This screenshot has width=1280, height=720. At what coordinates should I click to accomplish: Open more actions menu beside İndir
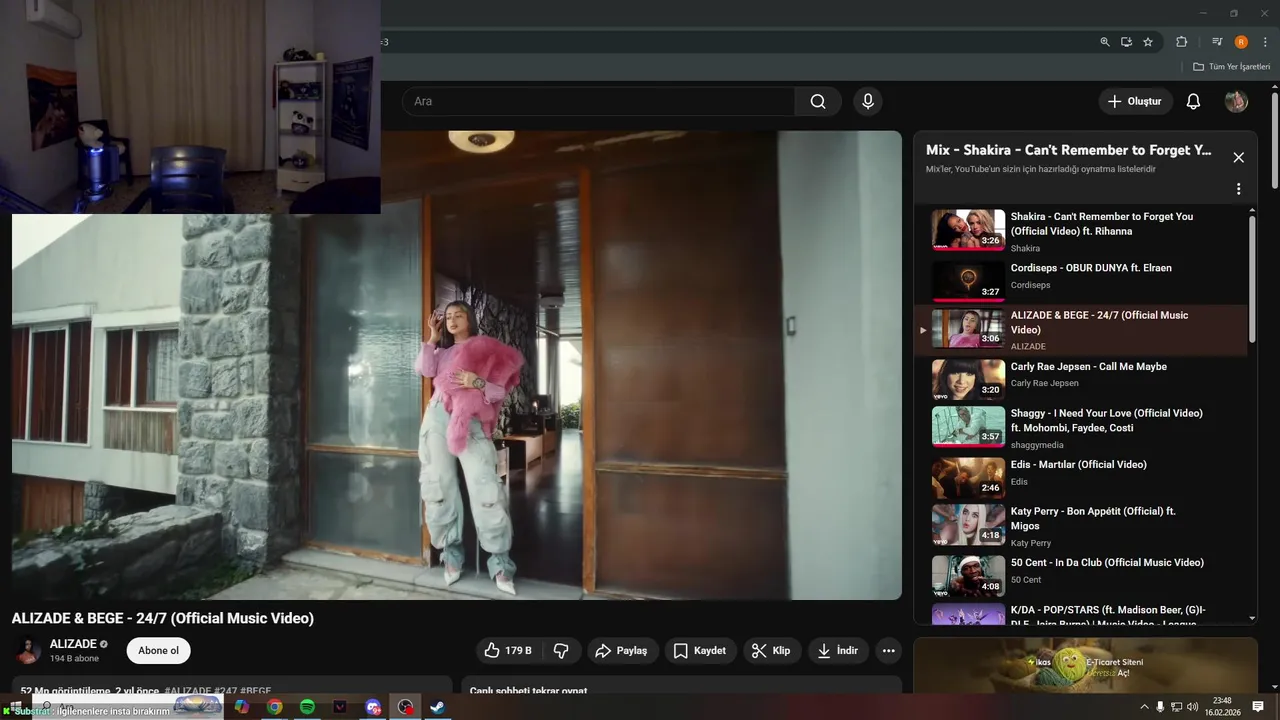(888, 651)
